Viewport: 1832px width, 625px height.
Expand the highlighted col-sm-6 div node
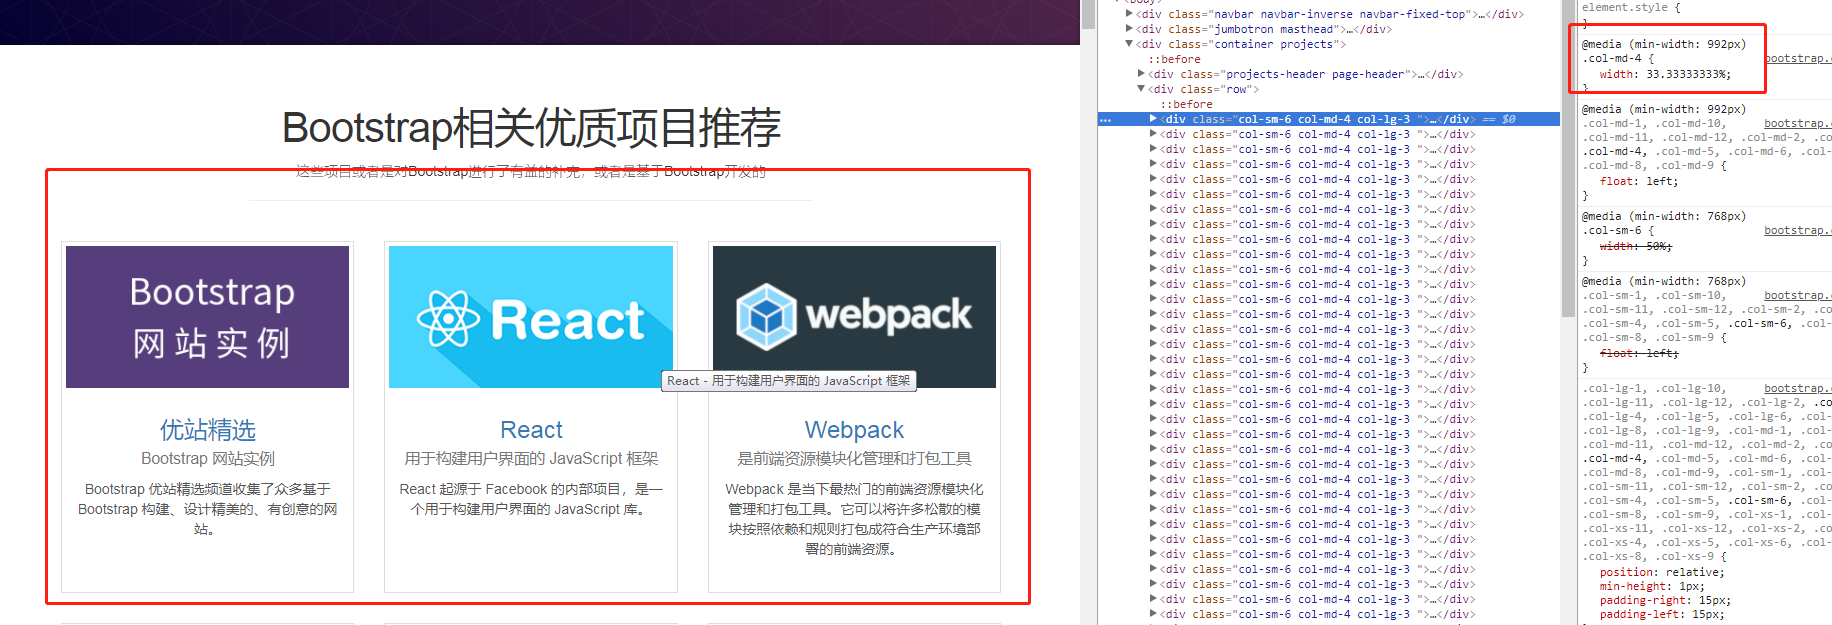pos(1153,119)
